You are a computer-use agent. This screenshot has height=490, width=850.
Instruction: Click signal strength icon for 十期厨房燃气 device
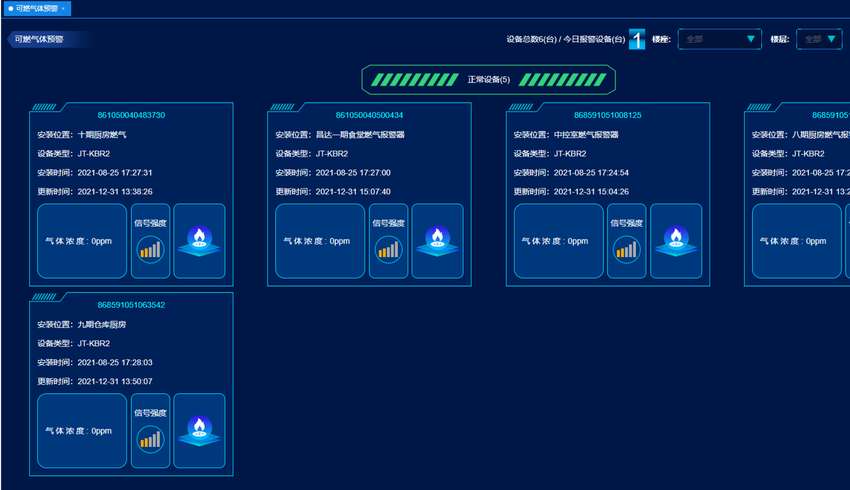coord(150,248)
